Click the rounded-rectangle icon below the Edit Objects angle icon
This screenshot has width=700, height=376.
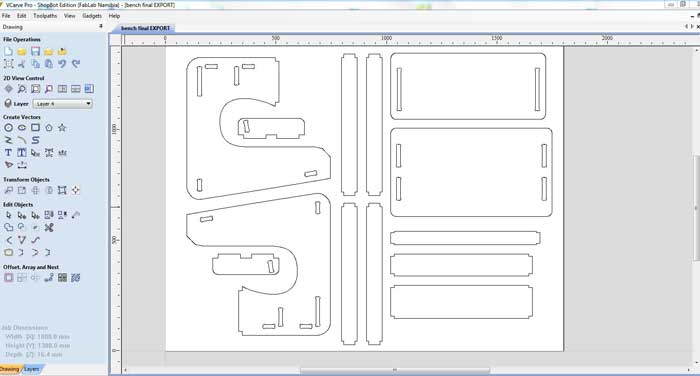pyautogui.click(x=8, y=253)
